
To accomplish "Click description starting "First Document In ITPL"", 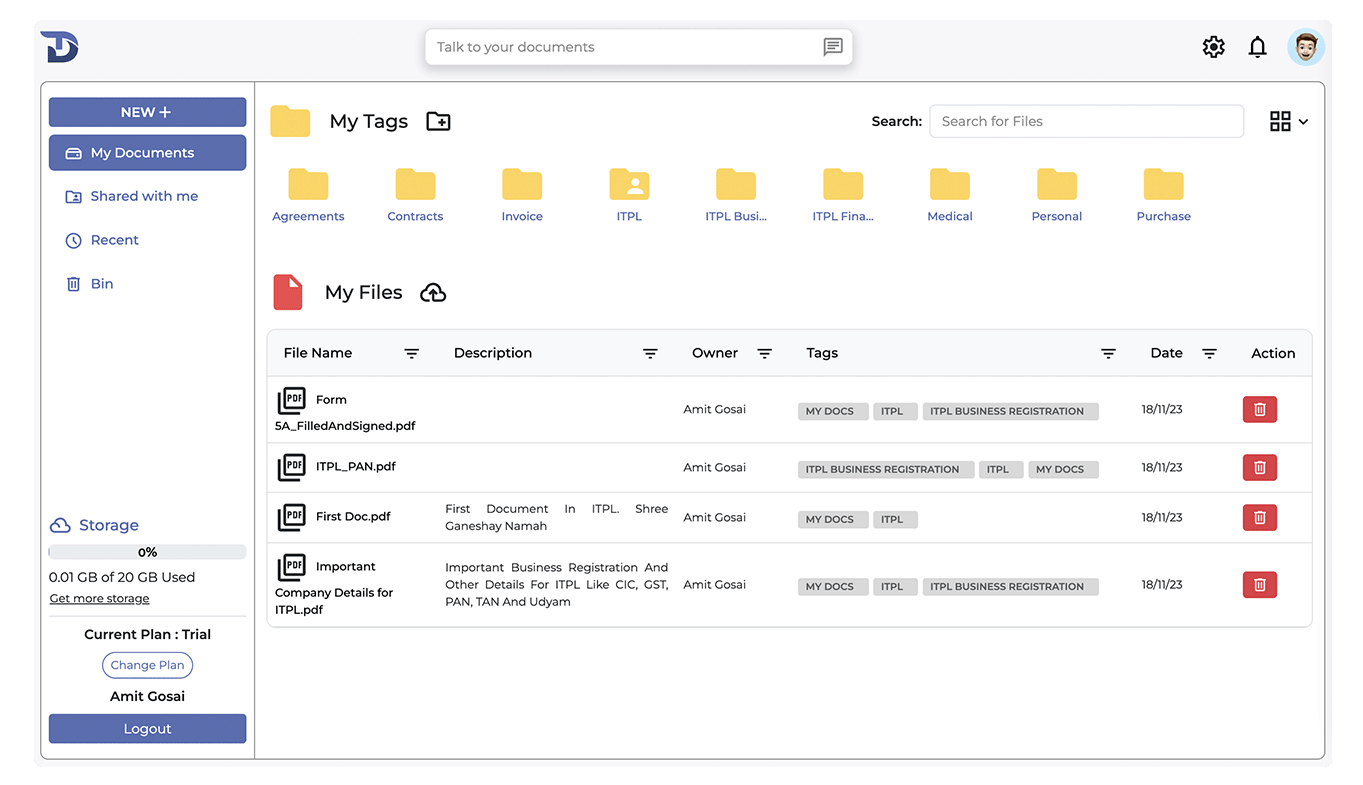I will point(556,517).
